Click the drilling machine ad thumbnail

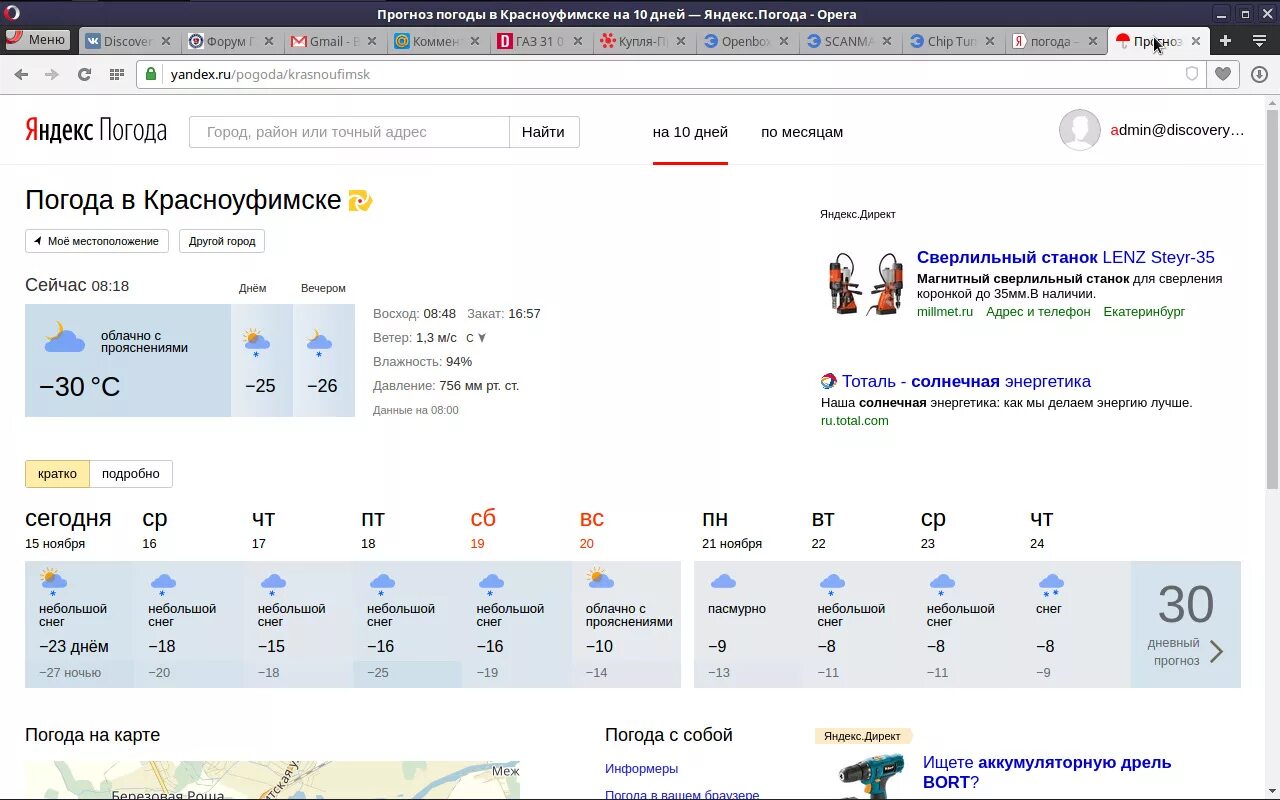click(864, 284)
